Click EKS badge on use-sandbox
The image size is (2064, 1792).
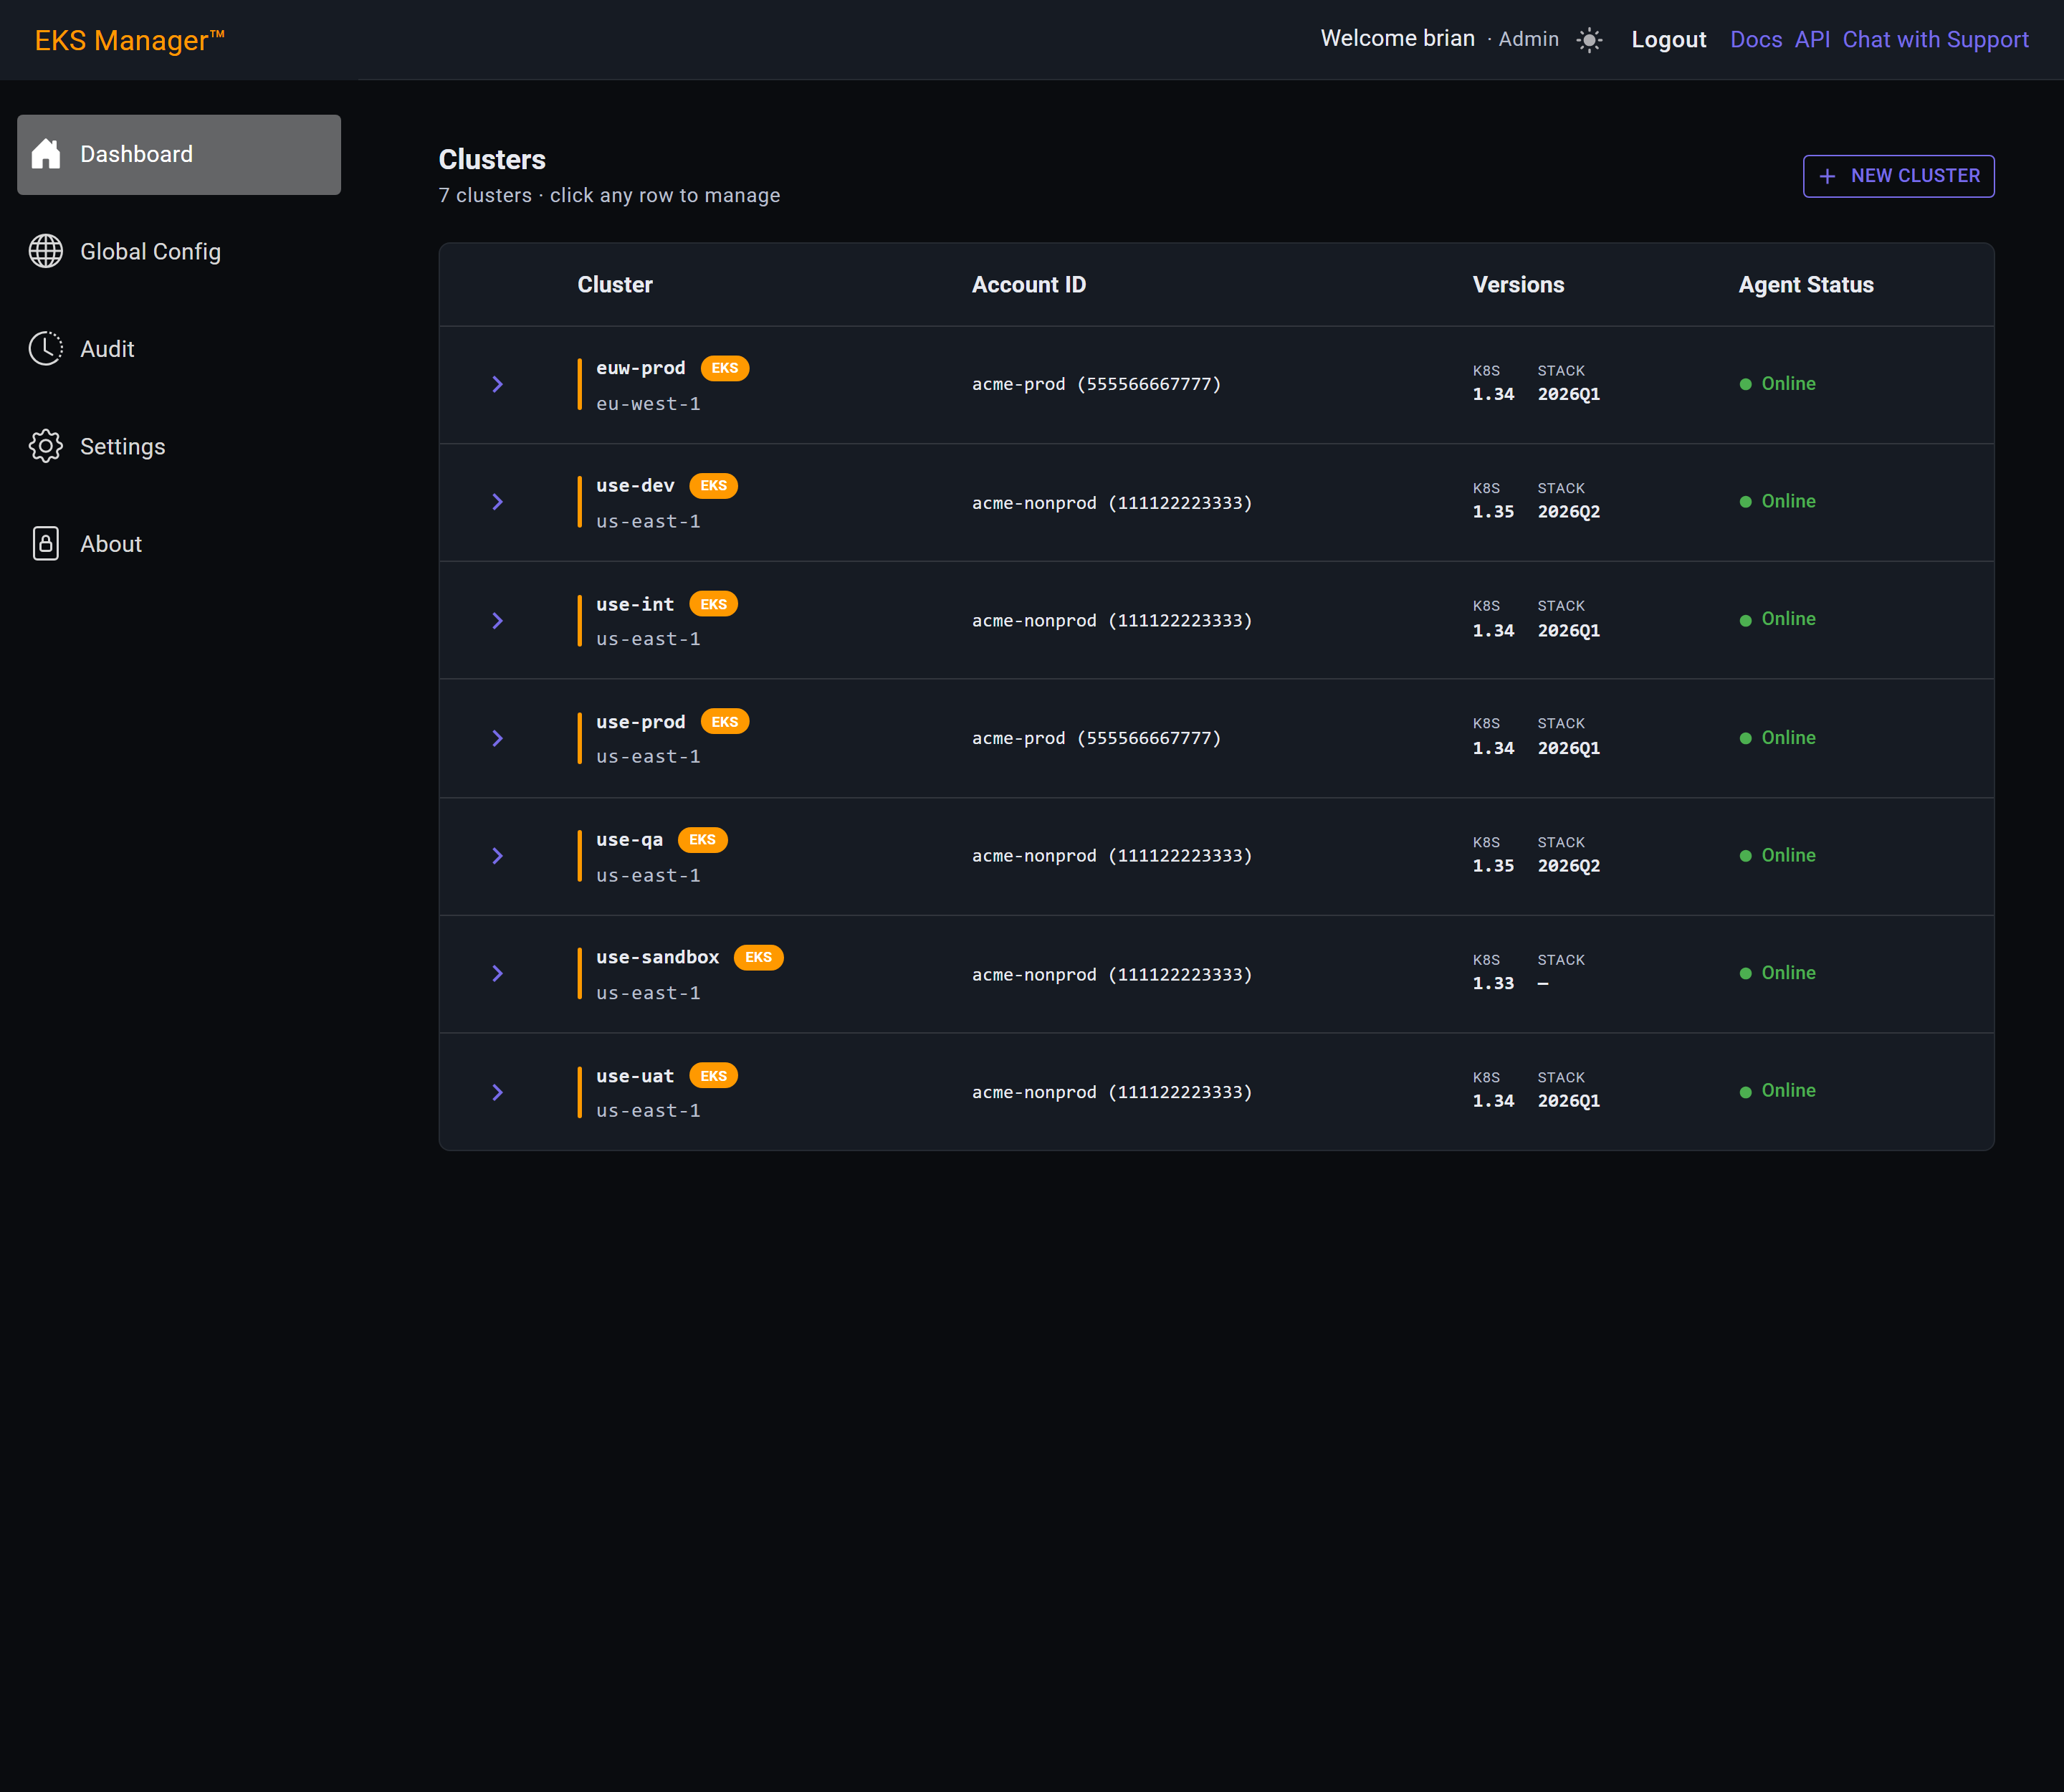(759, 957)
